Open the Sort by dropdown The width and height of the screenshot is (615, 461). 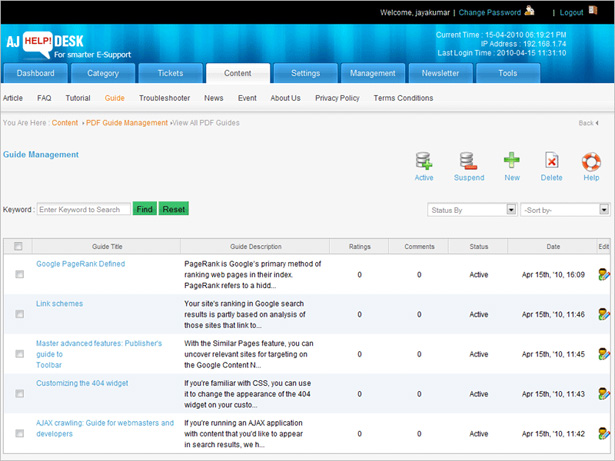565,210
